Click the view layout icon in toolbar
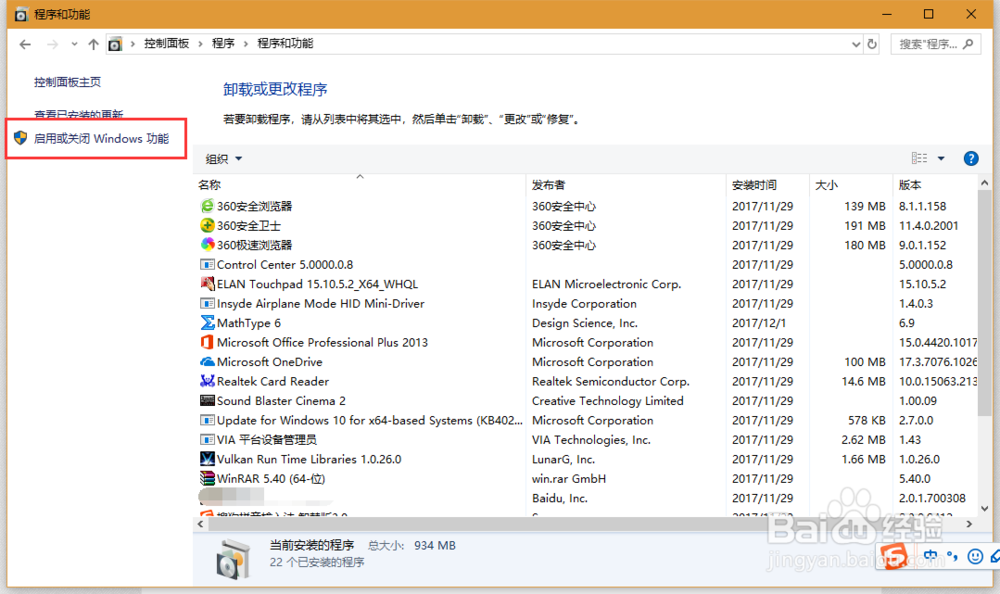This screenshot has height=594, width=1000. [x=919, y=158]
